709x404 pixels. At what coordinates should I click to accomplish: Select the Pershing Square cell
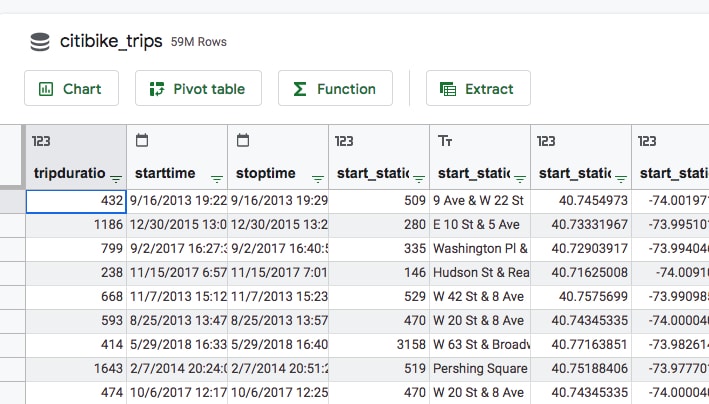coord(480,369)
